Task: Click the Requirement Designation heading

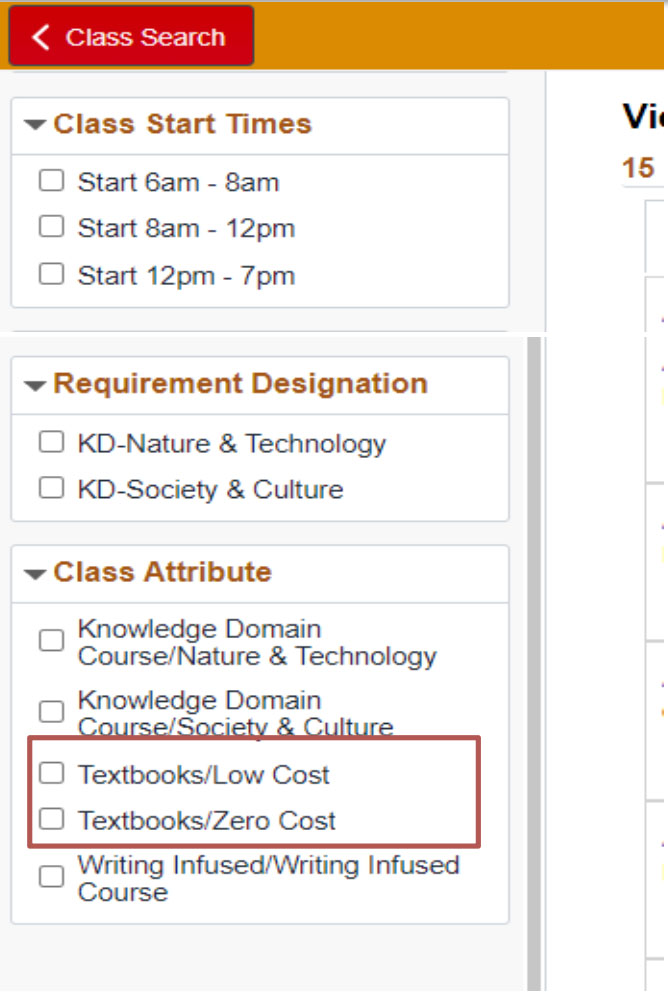Action: (x=240, y=384)
